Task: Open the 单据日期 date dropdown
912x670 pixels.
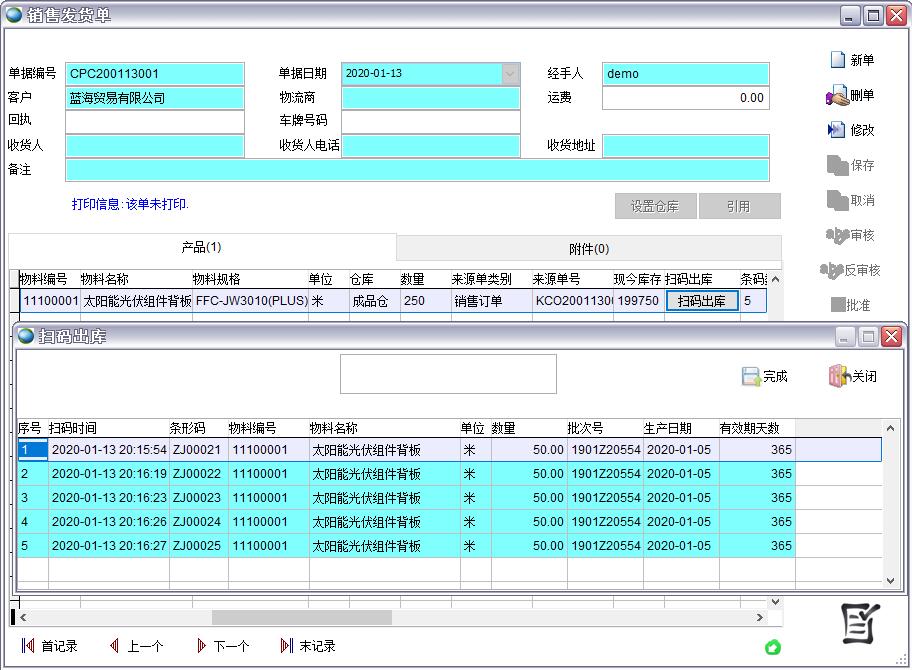Action: tap(510, 74)
